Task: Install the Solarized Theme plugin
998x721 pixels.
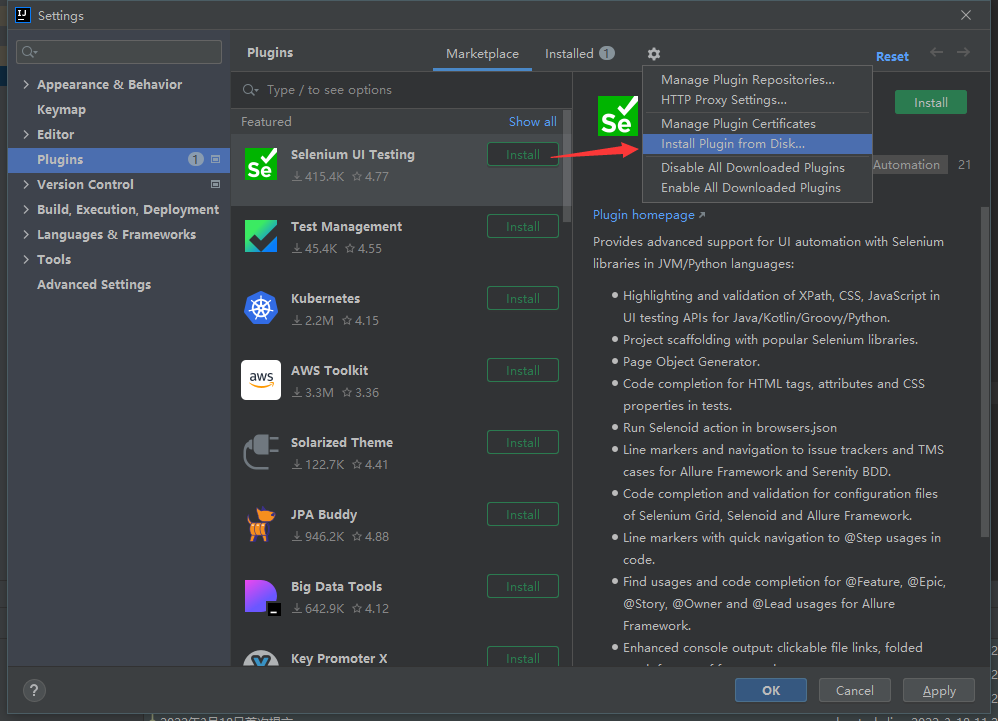Action: (523, 442)
